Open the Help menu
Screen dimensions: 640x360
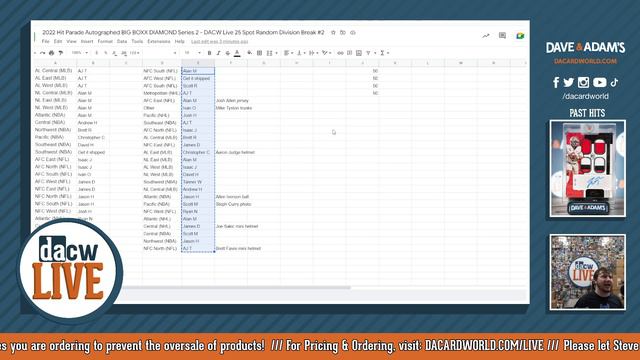pyautogui.click(x=180, y=42)
